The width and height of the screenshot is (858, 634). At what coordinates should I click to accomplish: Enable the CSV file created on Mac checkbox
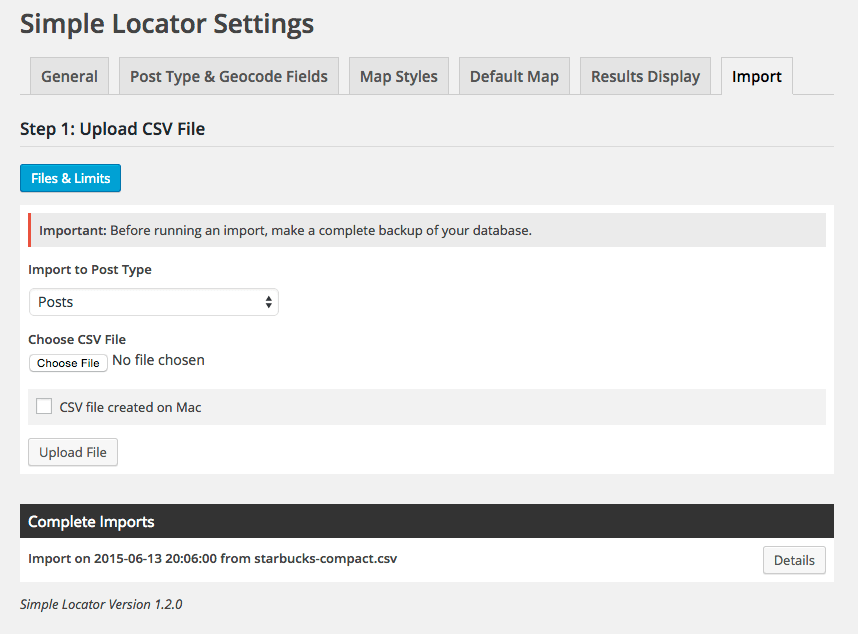(x=44, y=406)
